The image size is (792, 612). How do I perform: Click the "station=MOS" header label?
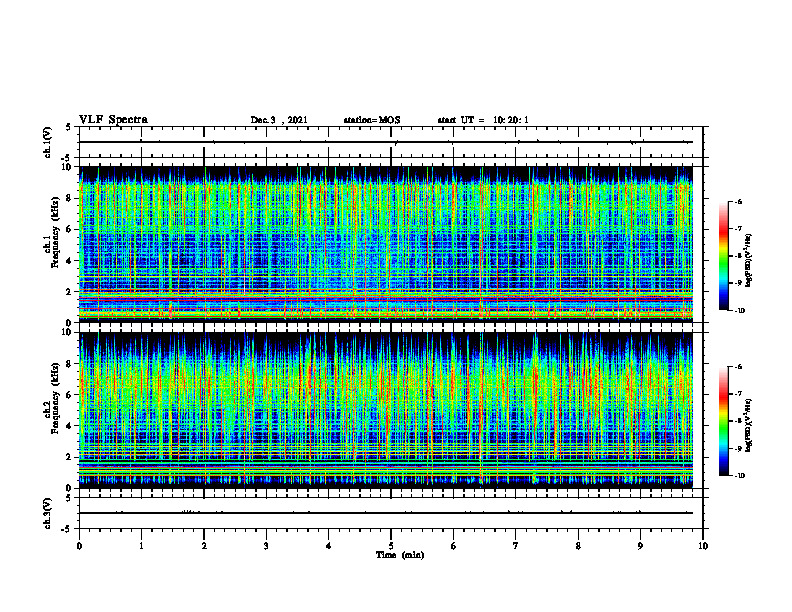point(372,120)
